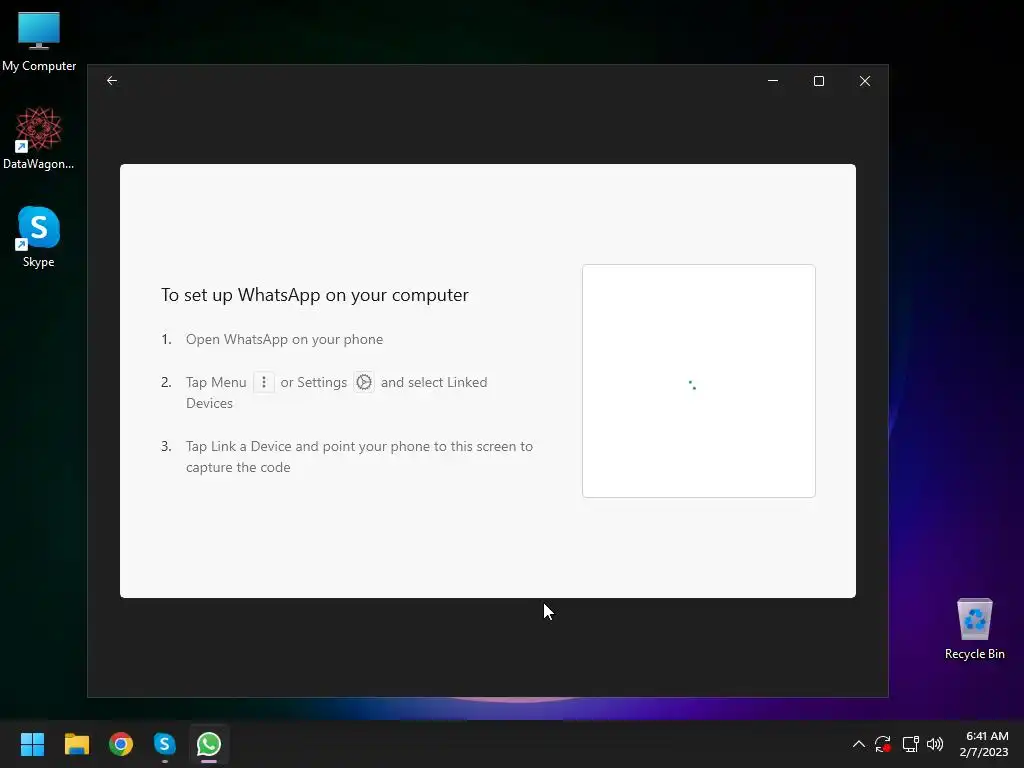The height and width of the screenshot is (768, 1024).
Task: Click the WhatsApp taskbar icon
Action: 209,744
